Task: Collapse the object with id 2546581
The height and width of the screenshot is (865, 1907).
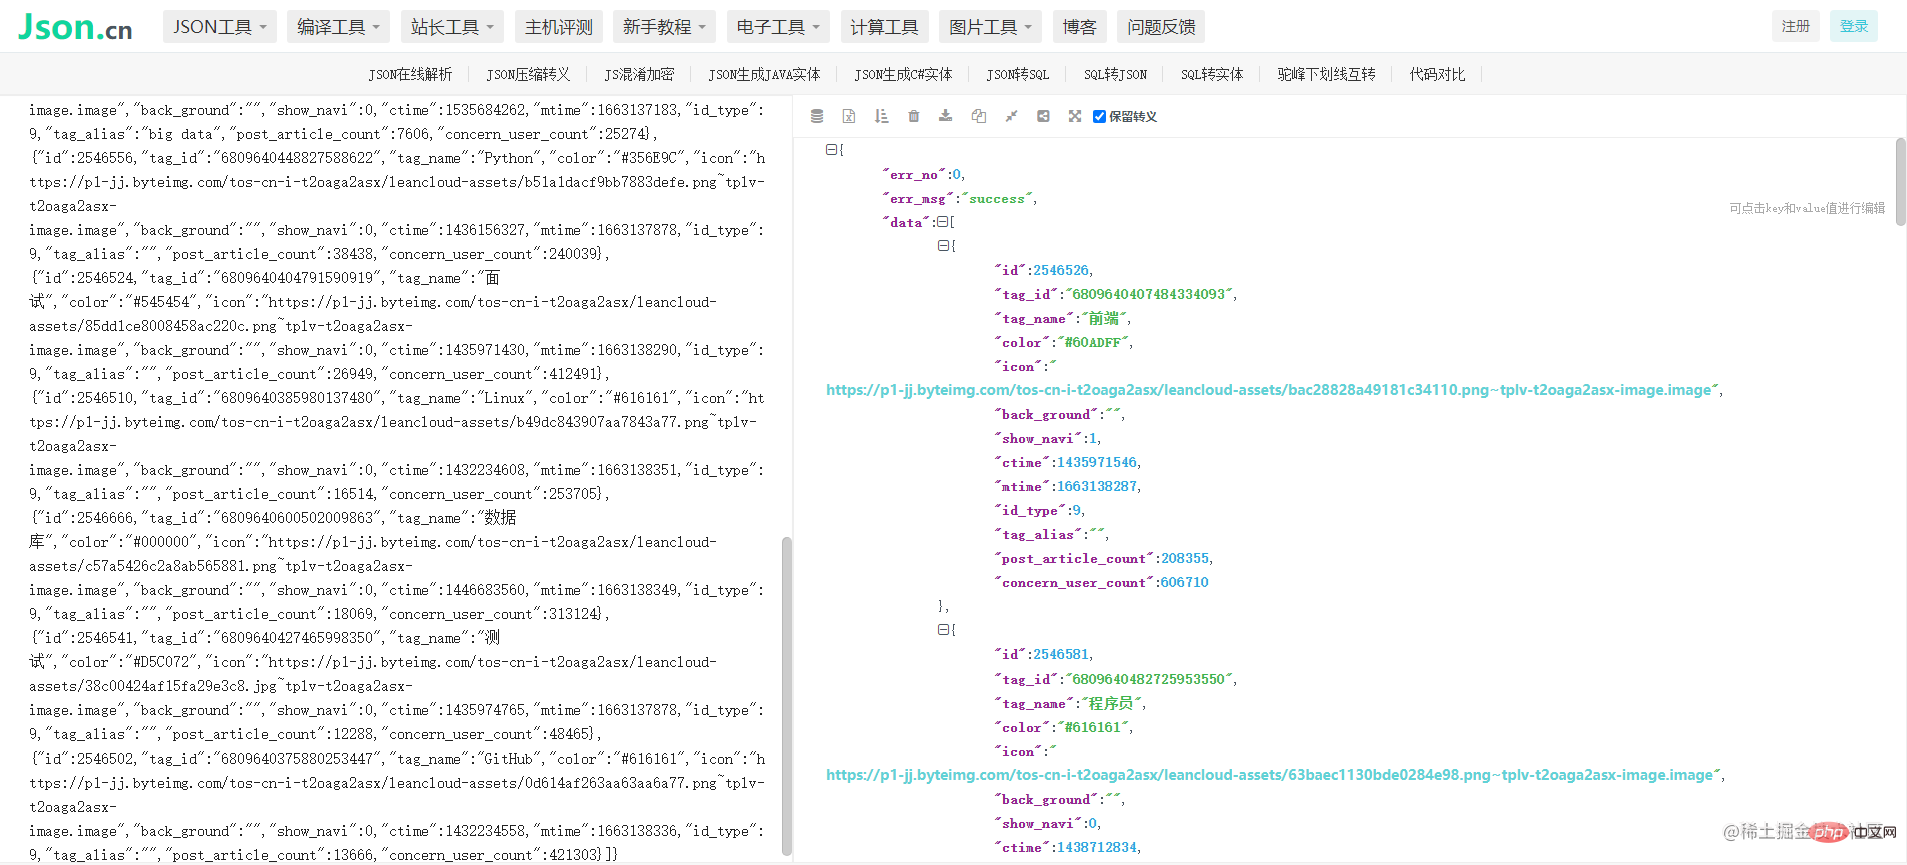Action: [943, 629]
